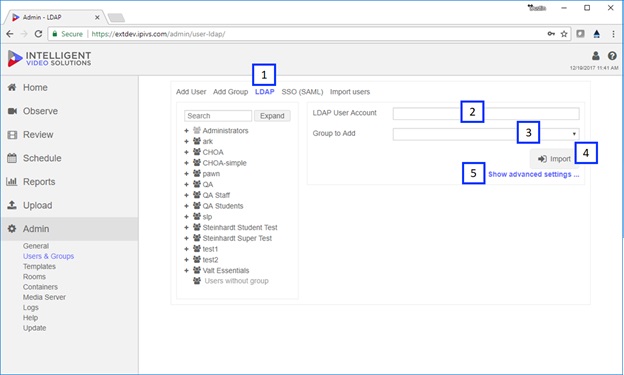624x375 pixels.
Task: Click the extension icon beside the star
Action: (581, 34)
